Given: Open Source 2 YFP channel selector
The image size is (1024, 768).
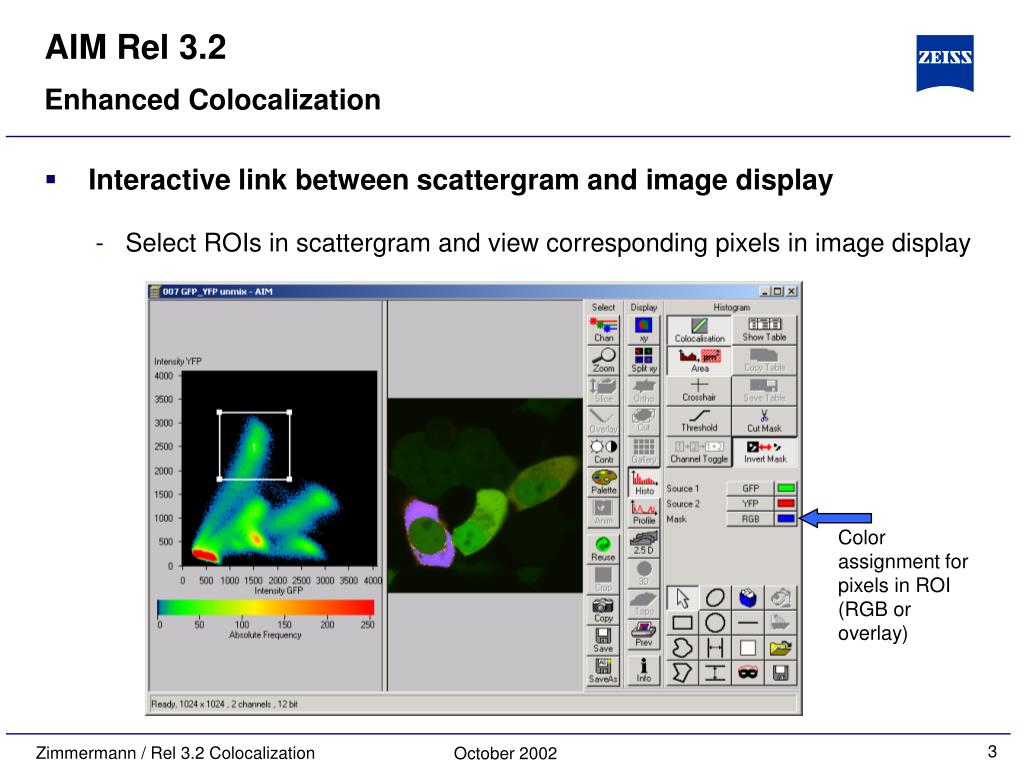Looking at the screenshot, I should tap(750, 504).
